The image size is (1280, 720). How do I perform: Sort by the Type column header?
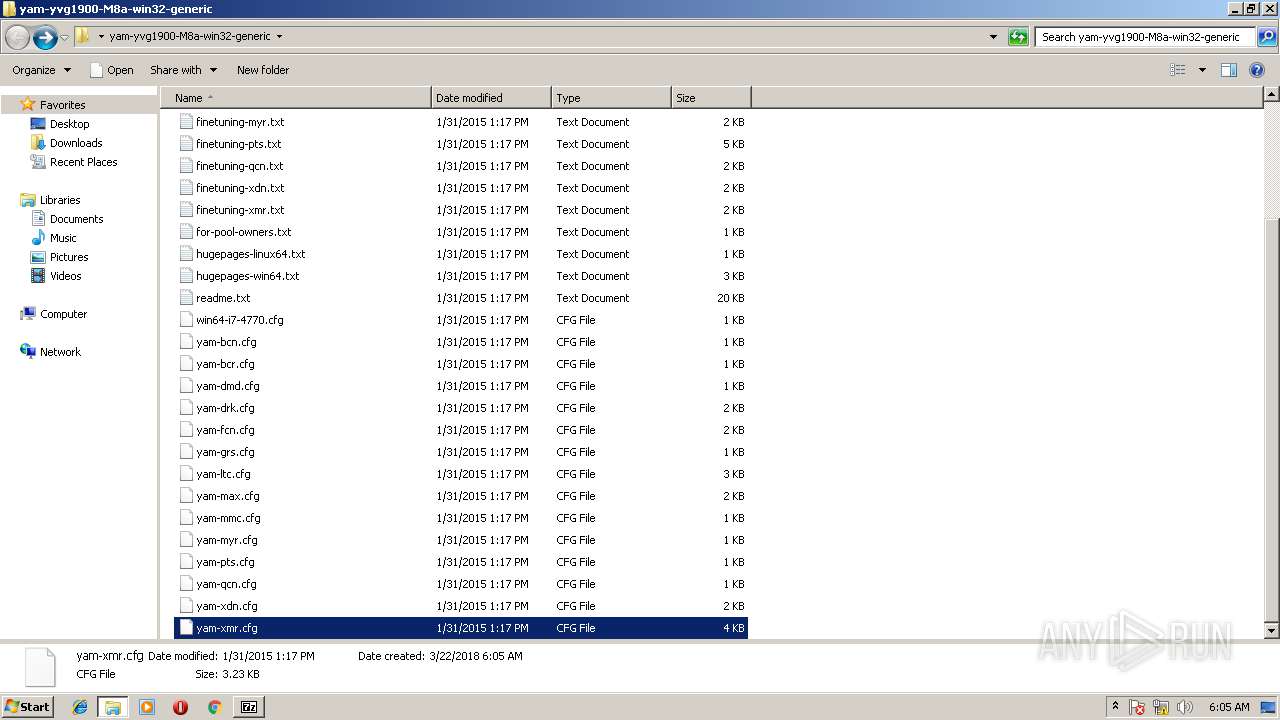coord(611,98)
